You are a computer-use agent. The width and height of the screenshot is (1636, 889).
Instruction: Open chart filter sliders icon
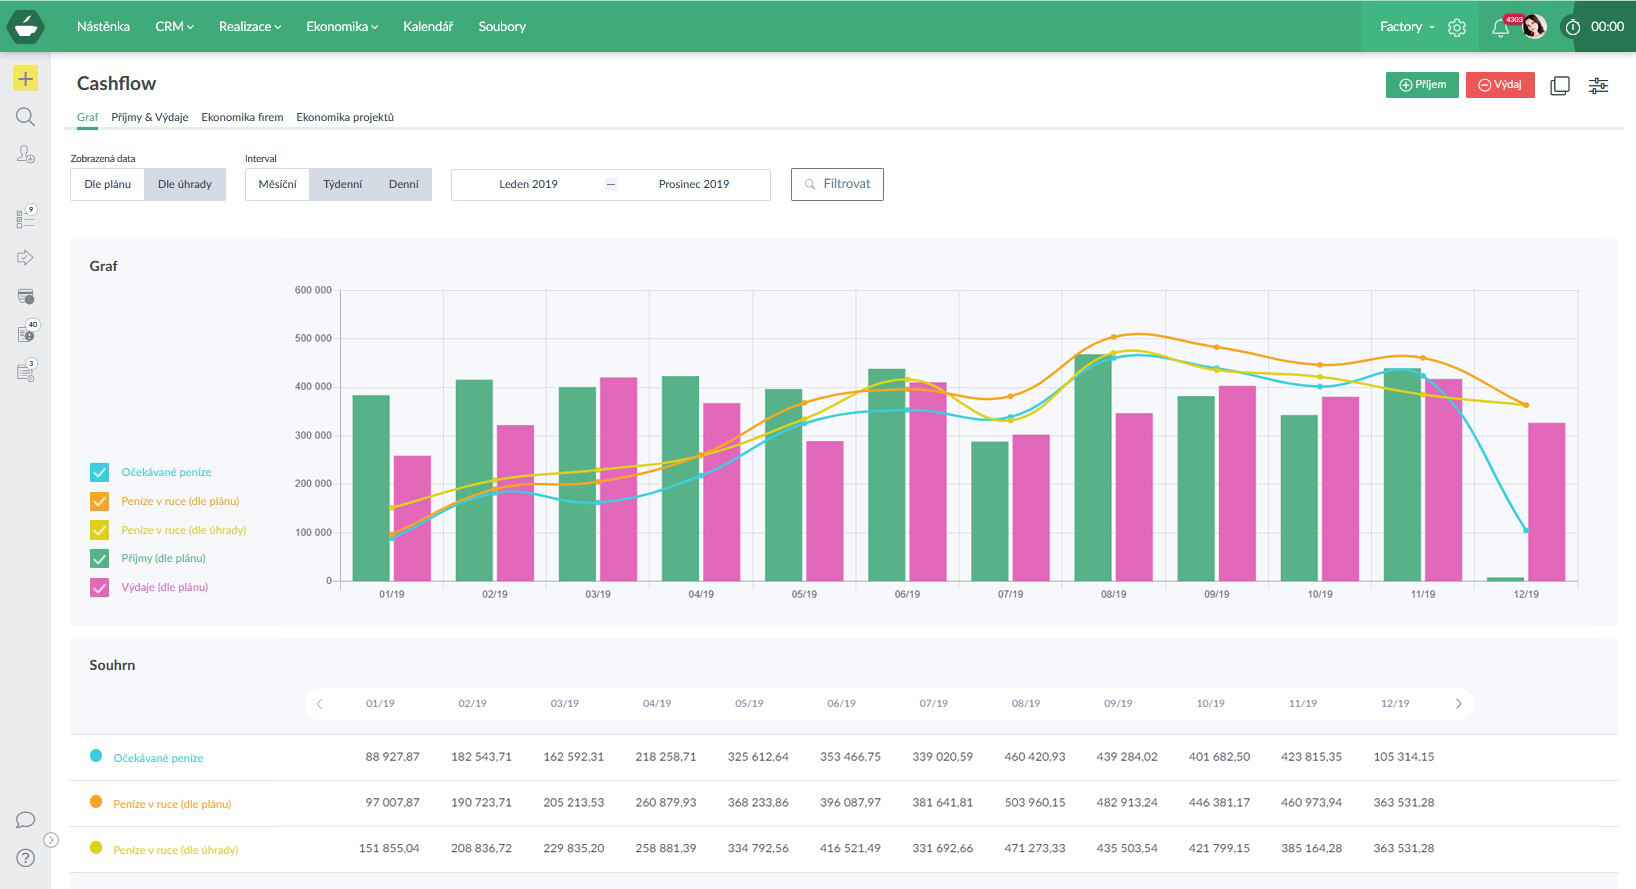click(1598, 86)
